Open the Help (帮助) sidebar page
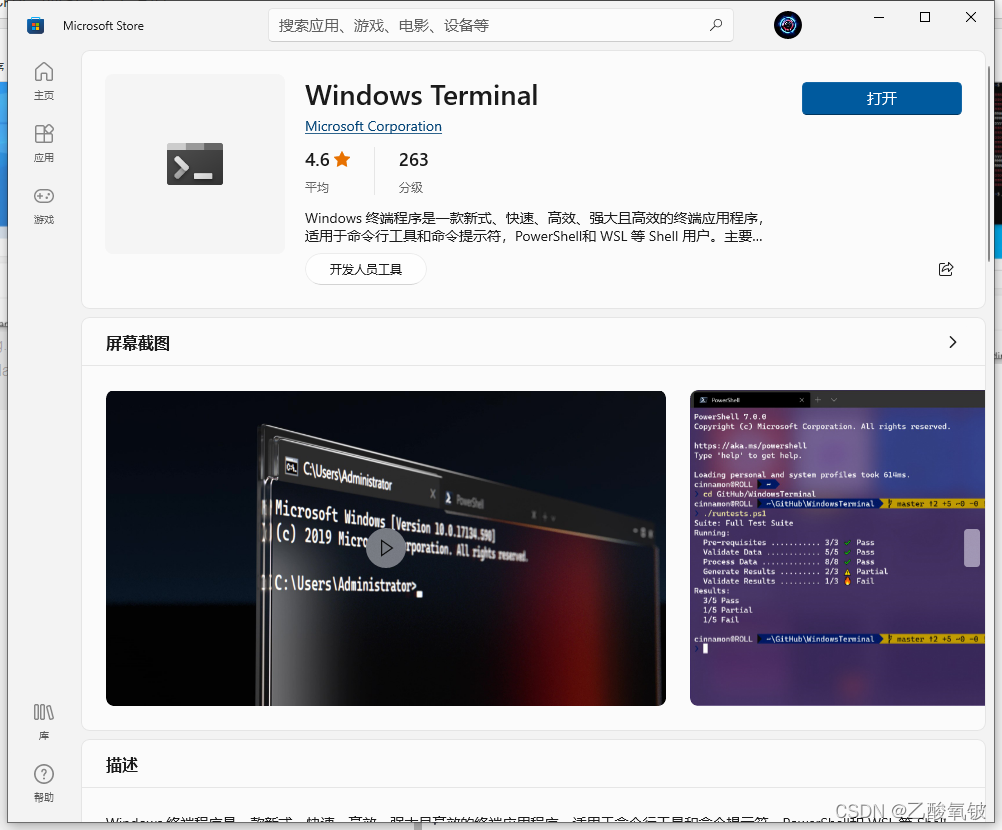This screenshot has width=1002, height=830. [43, 783]
